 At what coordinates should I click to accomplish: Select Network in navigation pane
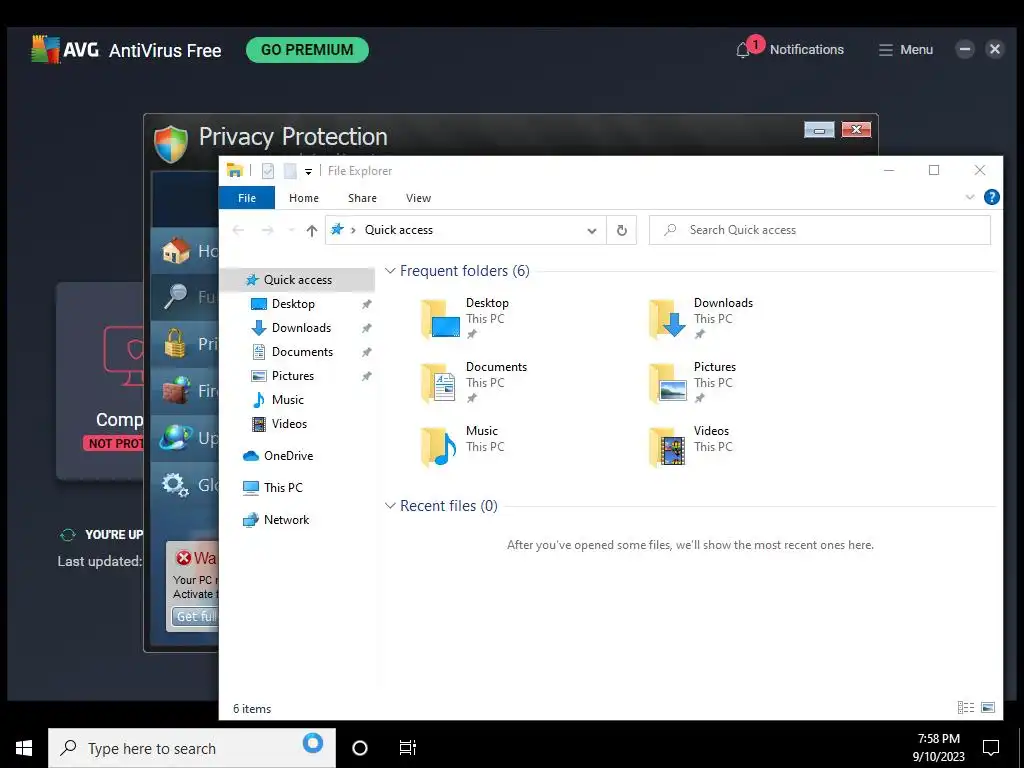tap(286, 520)
